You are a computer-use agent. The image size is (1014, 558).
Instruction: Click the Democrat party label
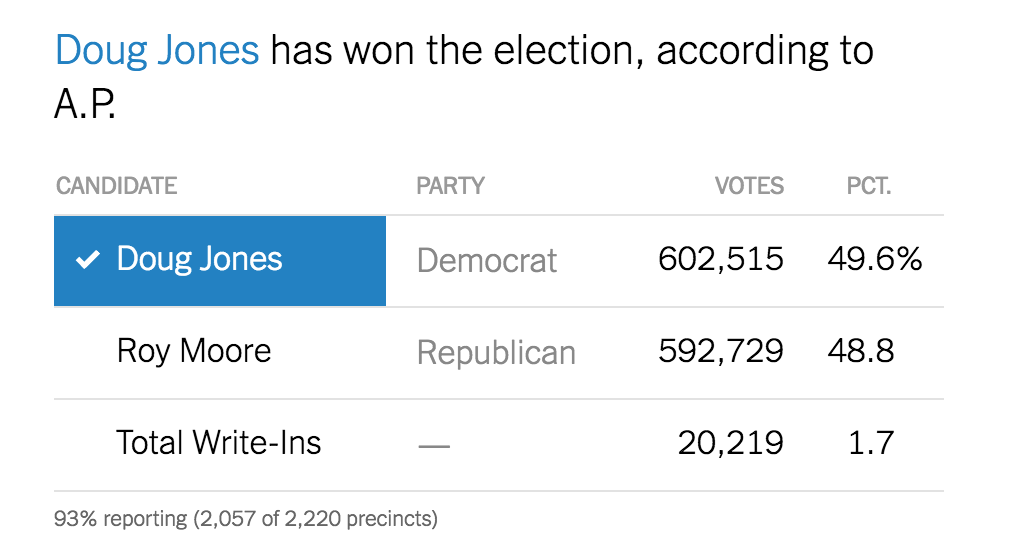pos(487,261)
